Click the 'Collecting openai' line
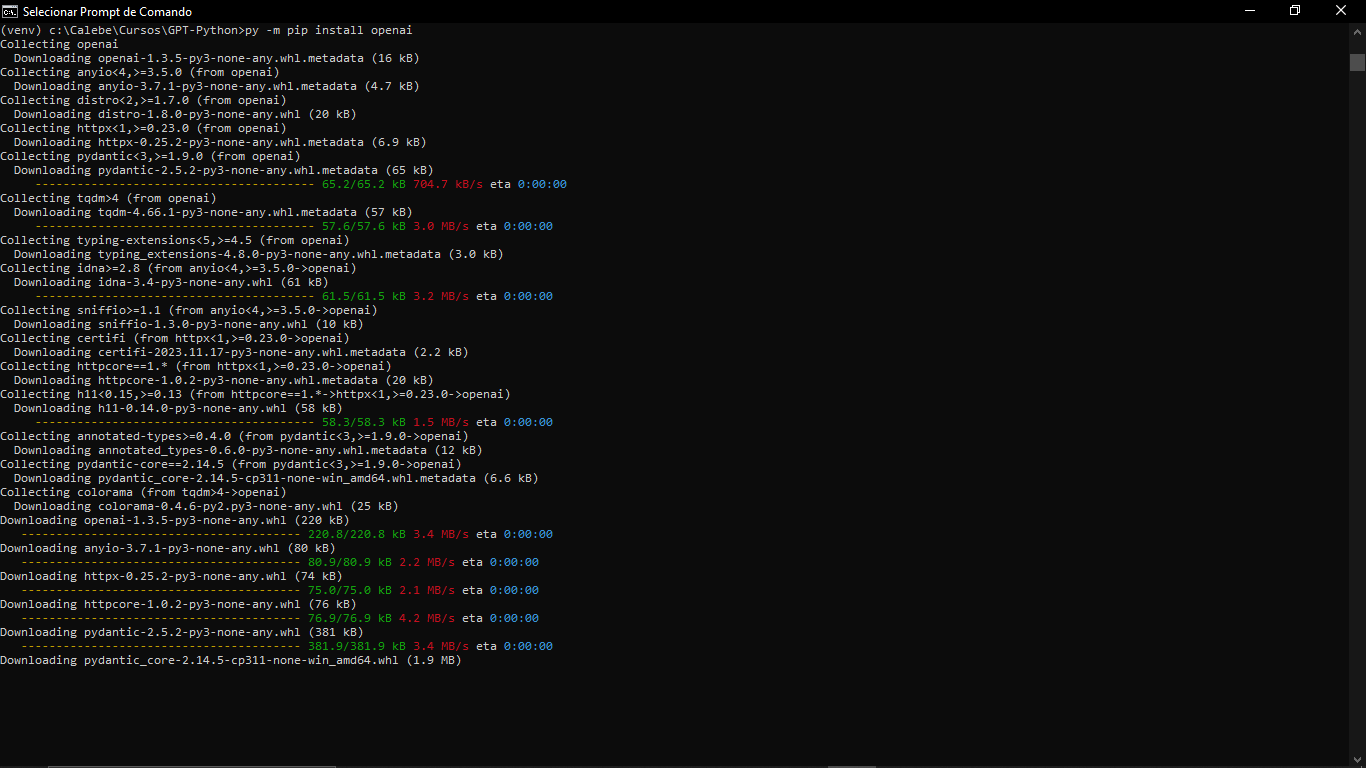This screenshot has width=1366, height=768. [x=59, y=44]
